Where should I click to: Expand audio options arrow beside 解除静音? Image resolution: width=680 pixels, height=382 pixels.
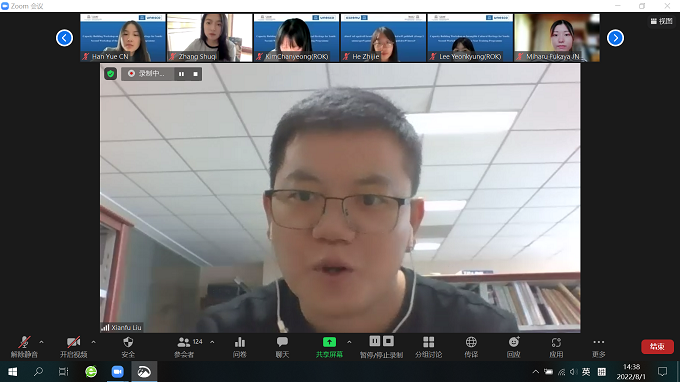[42, 342]
